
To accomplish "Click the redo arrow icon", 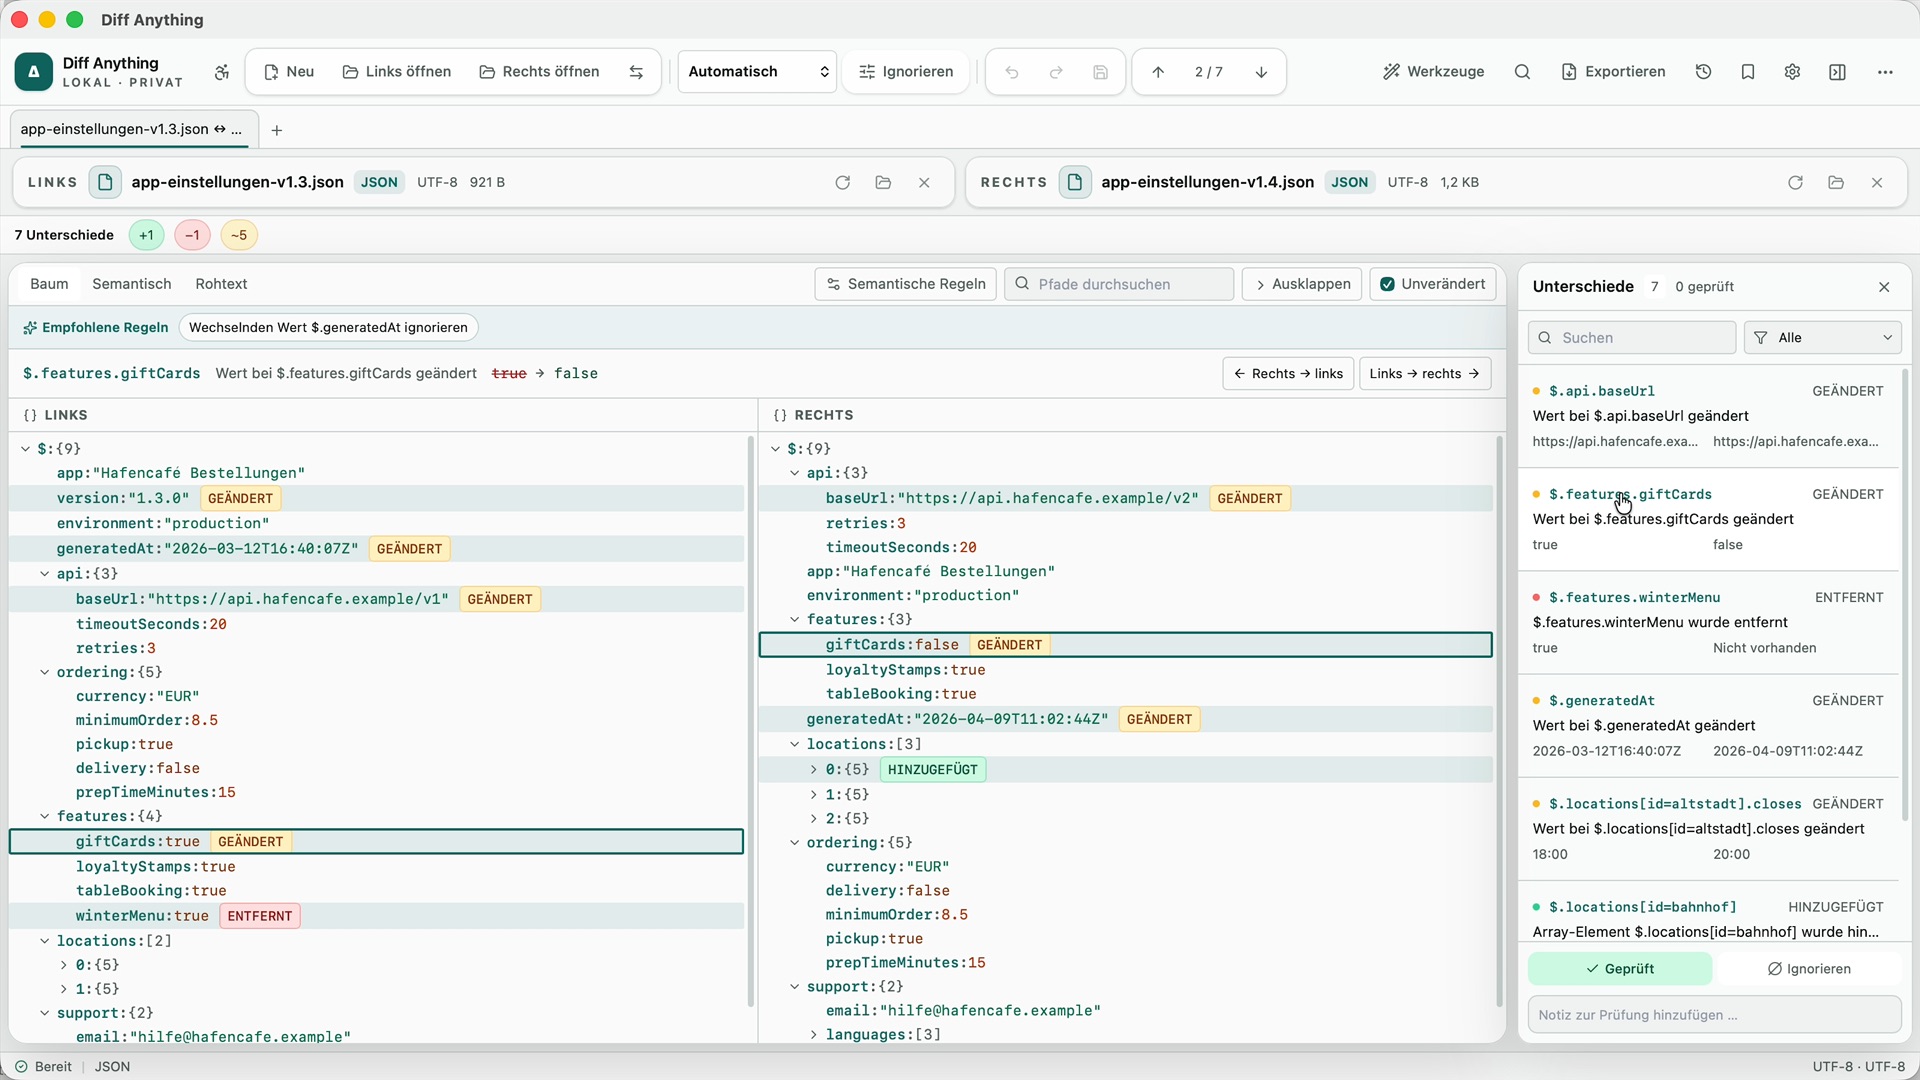I will coord(1056,72).
